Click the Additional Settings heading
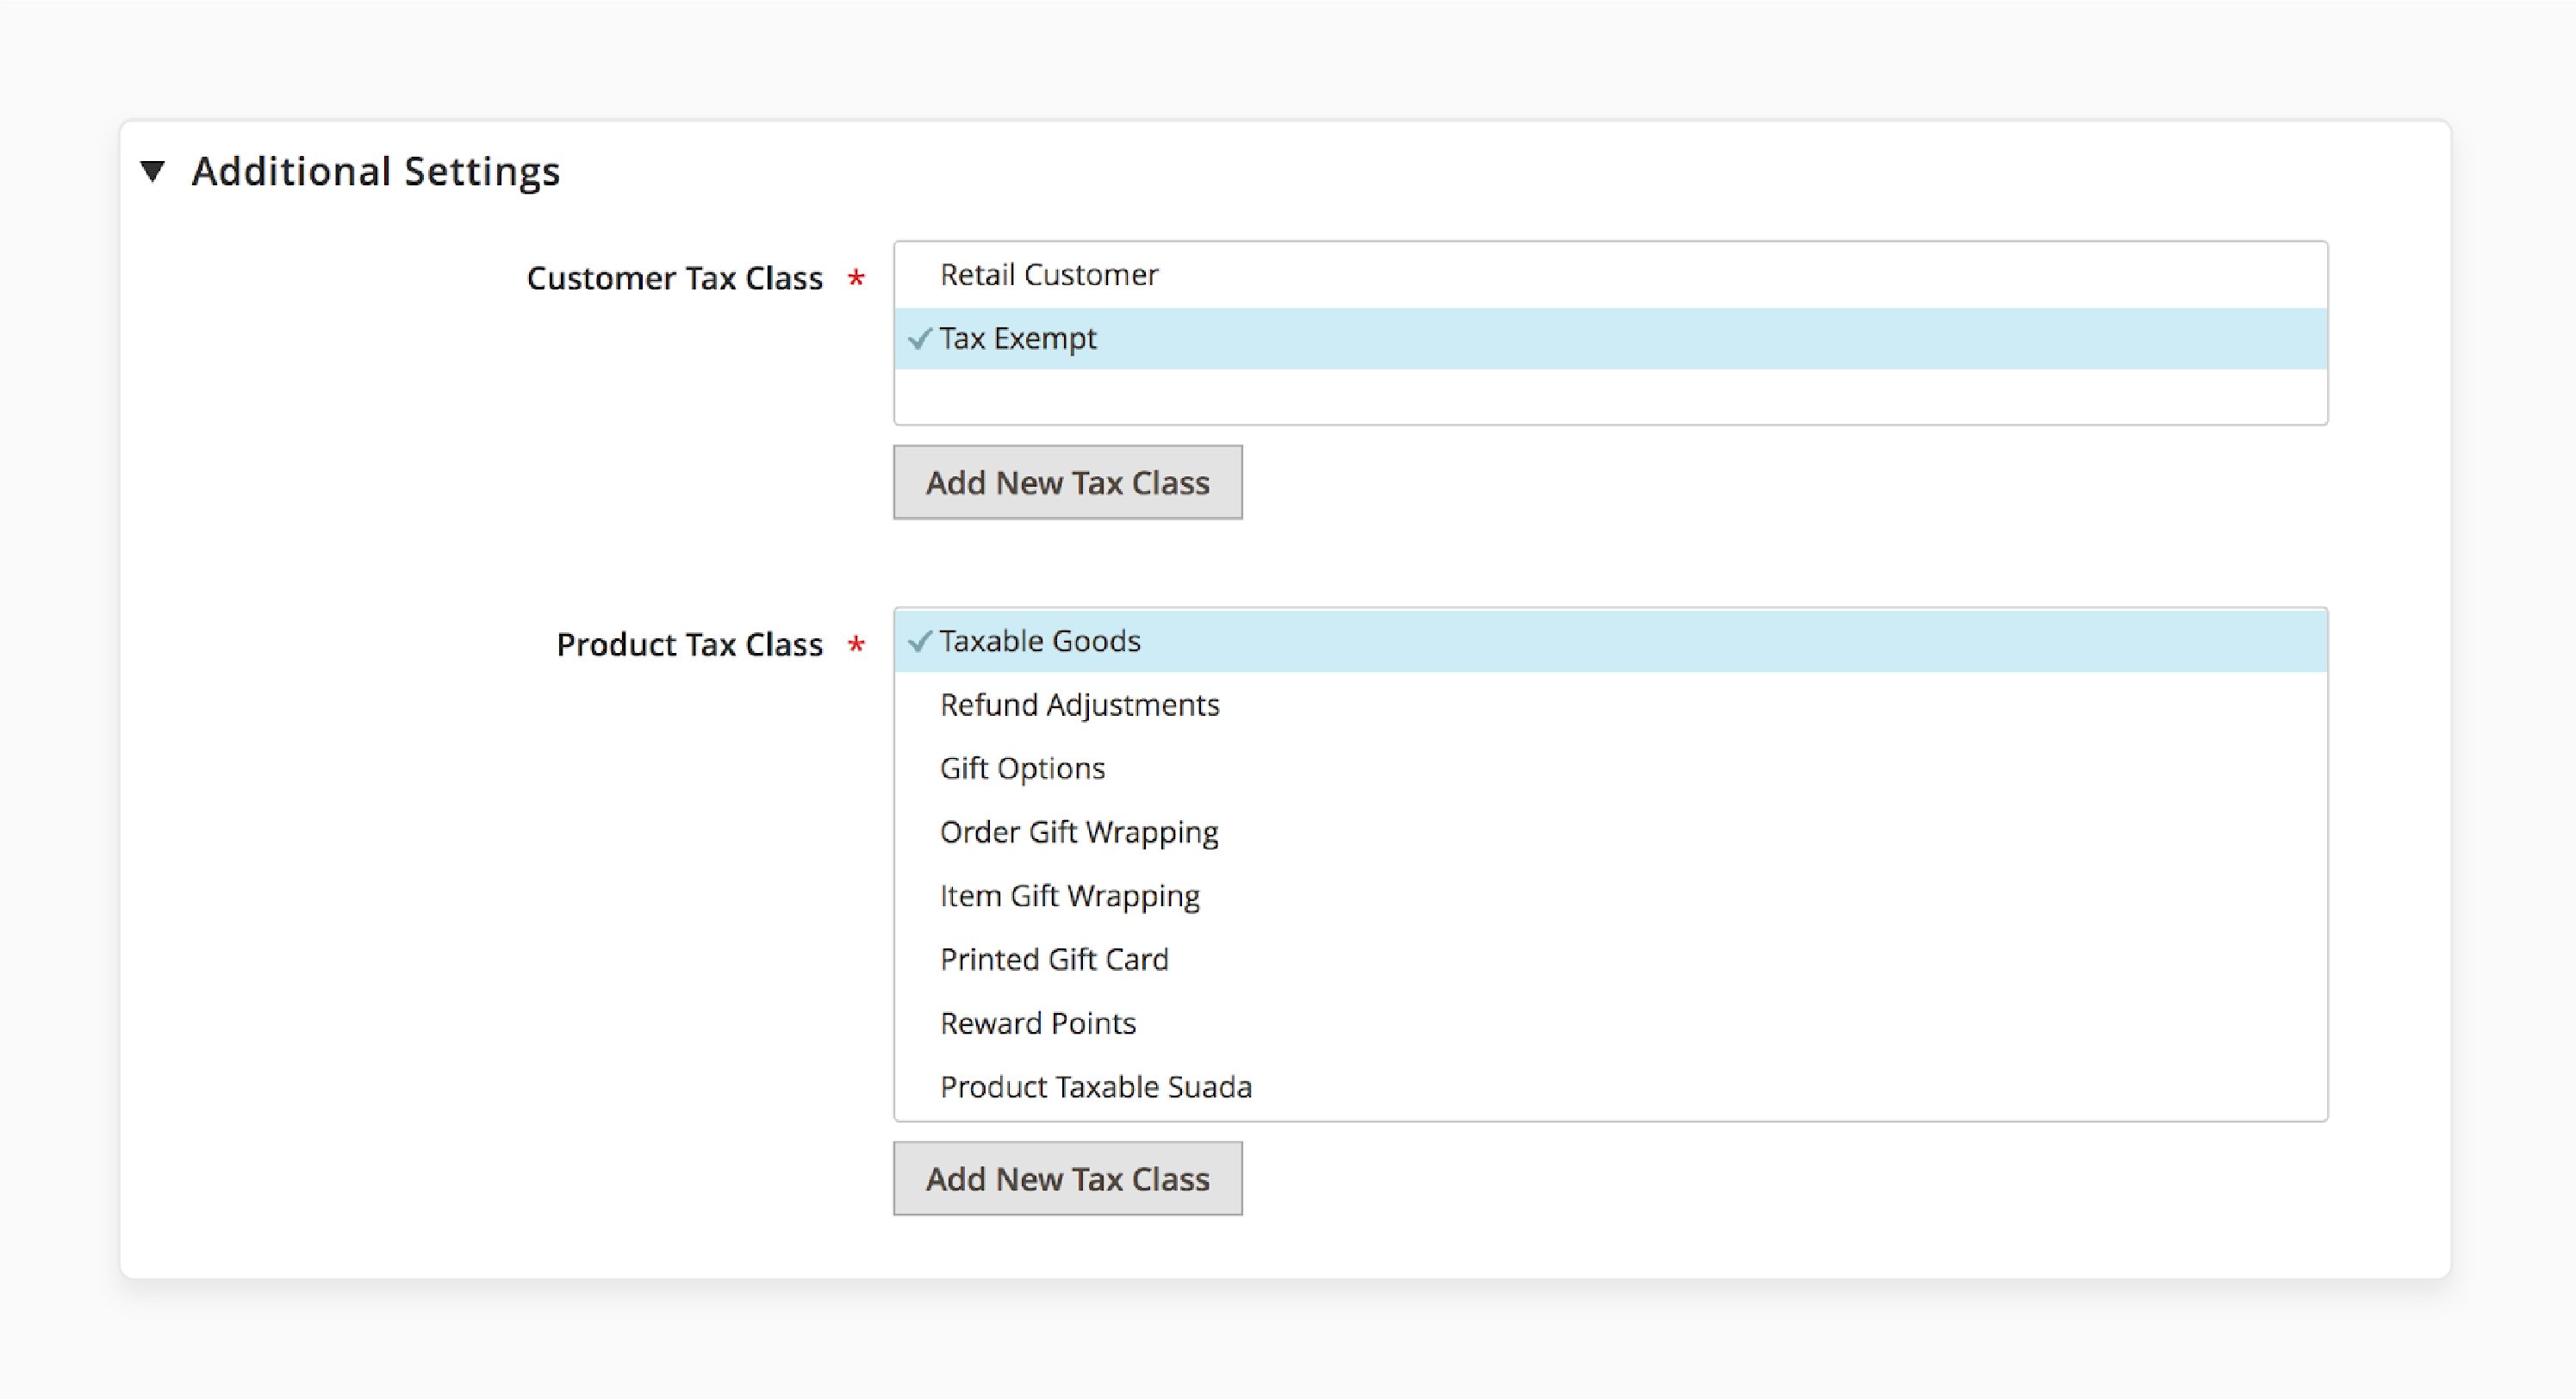Image resolution: width=2576 pixels, height=1399 pixels. (376, 172)
